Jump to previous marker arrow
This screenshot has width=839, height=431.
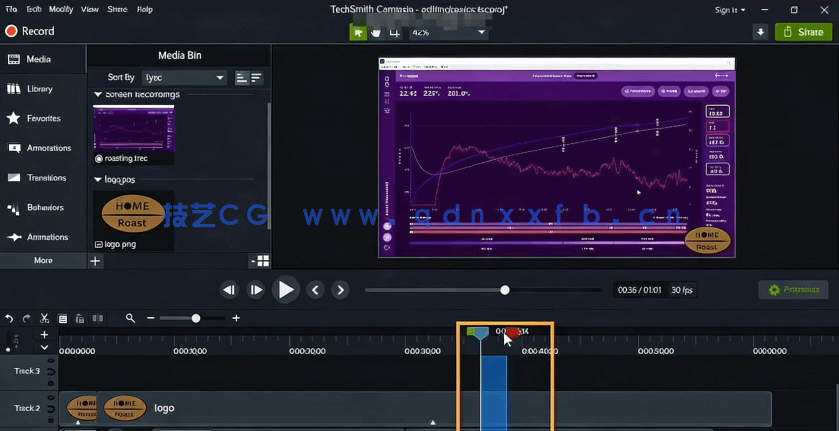pos(315,290)
